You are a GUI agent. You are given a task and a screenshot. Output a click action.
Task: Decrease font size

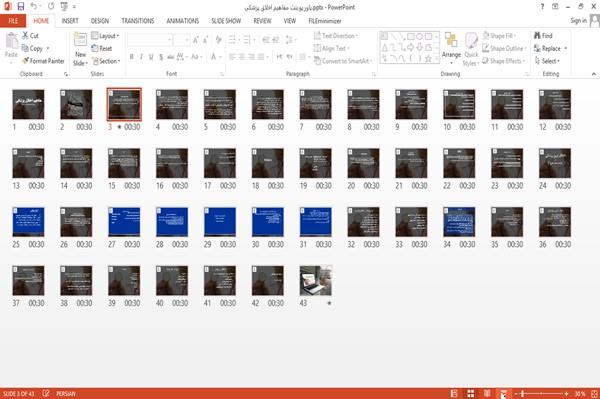coord(205,40)
